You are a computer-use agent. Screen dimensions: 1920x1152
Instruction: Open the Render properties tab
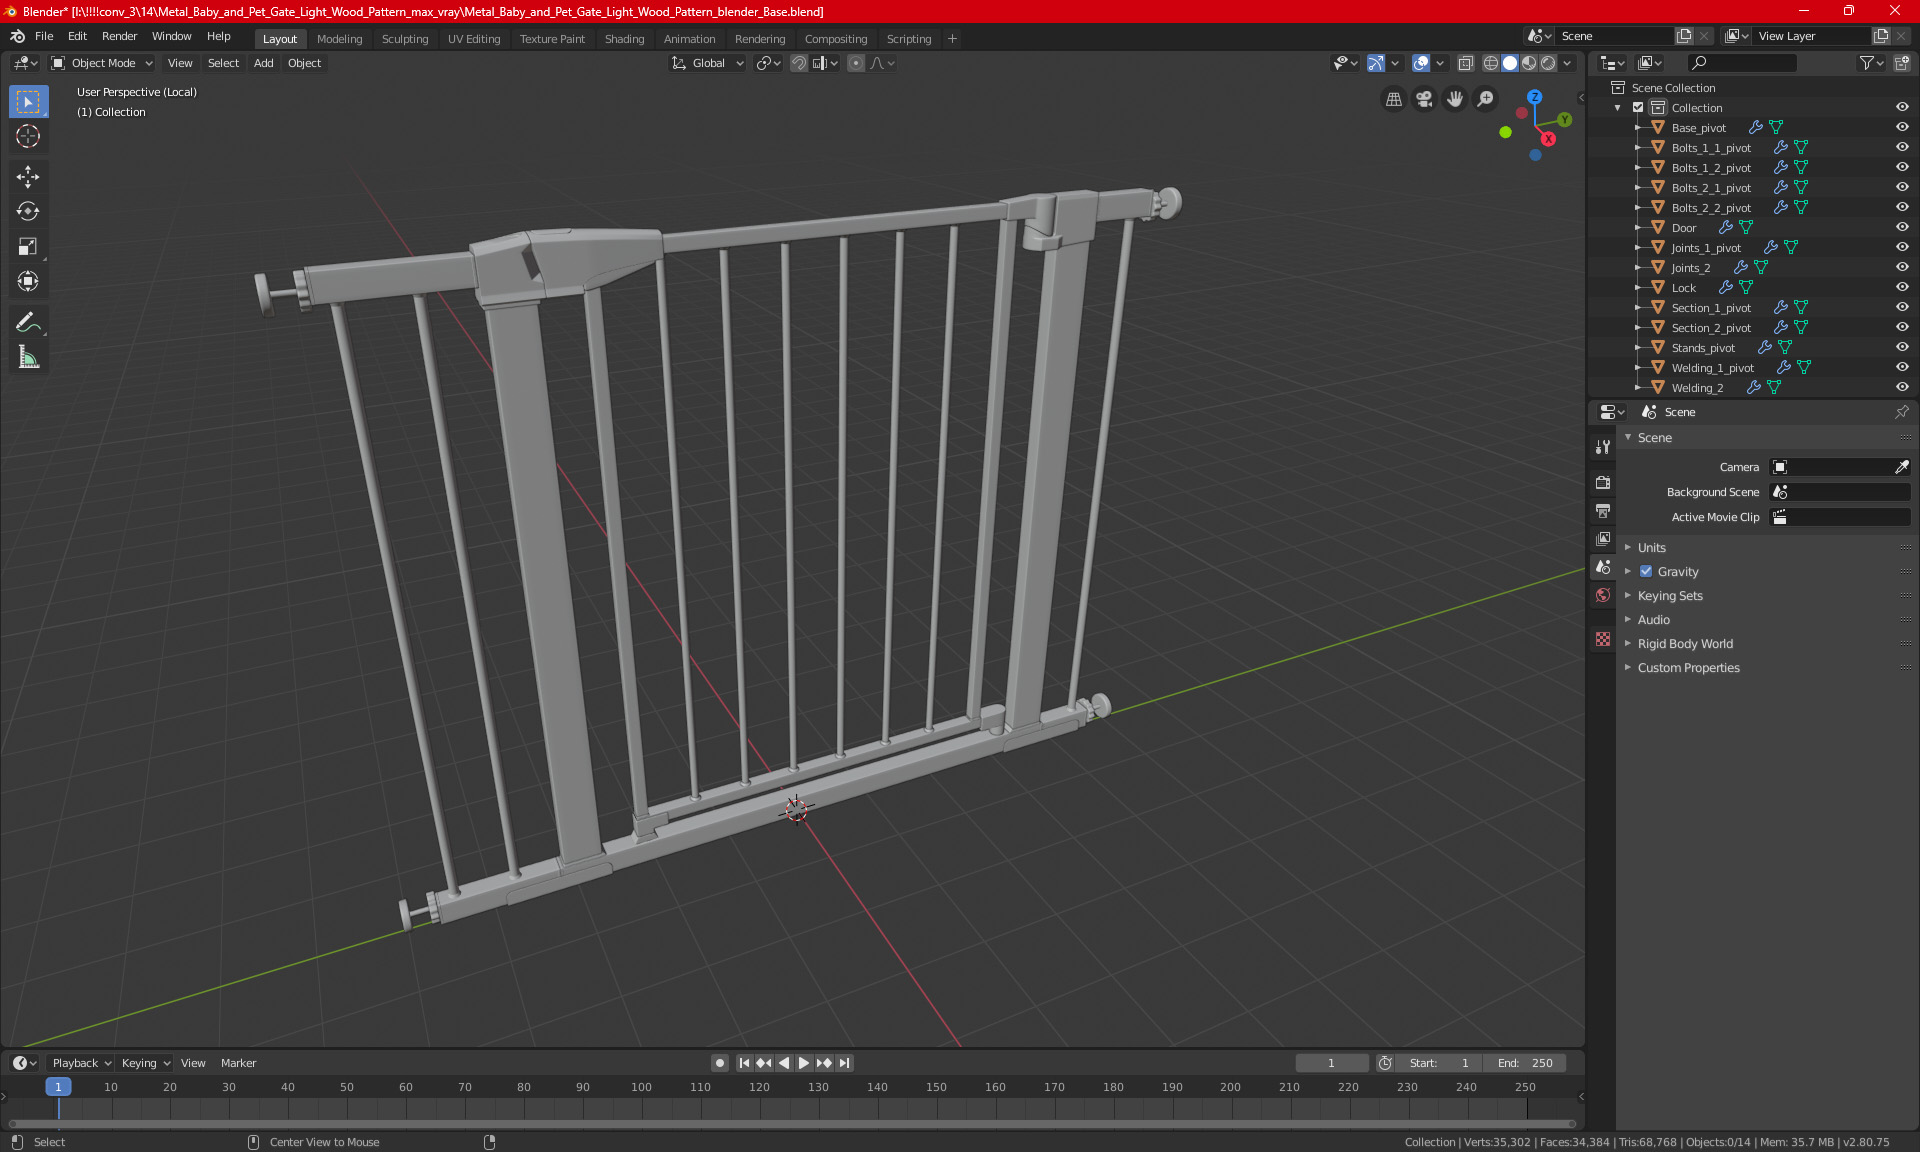[1603, 482]
